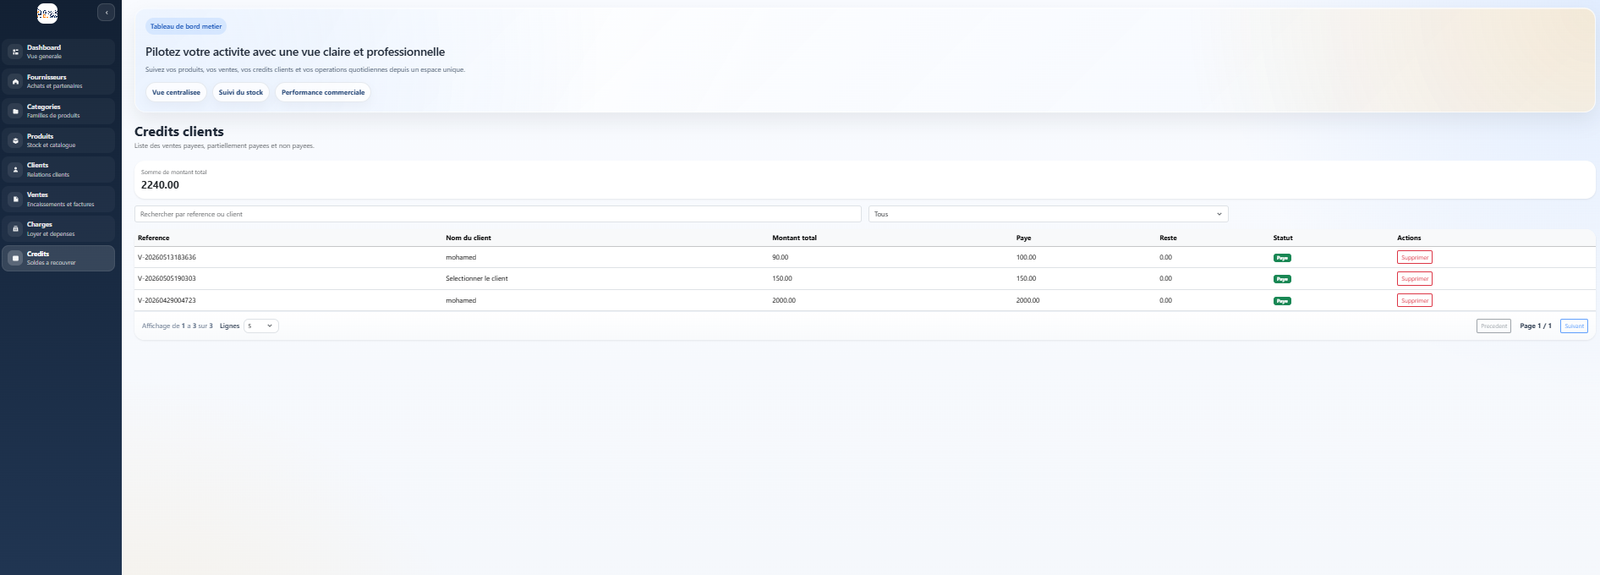The image size is (1600, 575).
Task: Open the Lignes rows-per-page dropdown
Action: [x=261, y=326]
